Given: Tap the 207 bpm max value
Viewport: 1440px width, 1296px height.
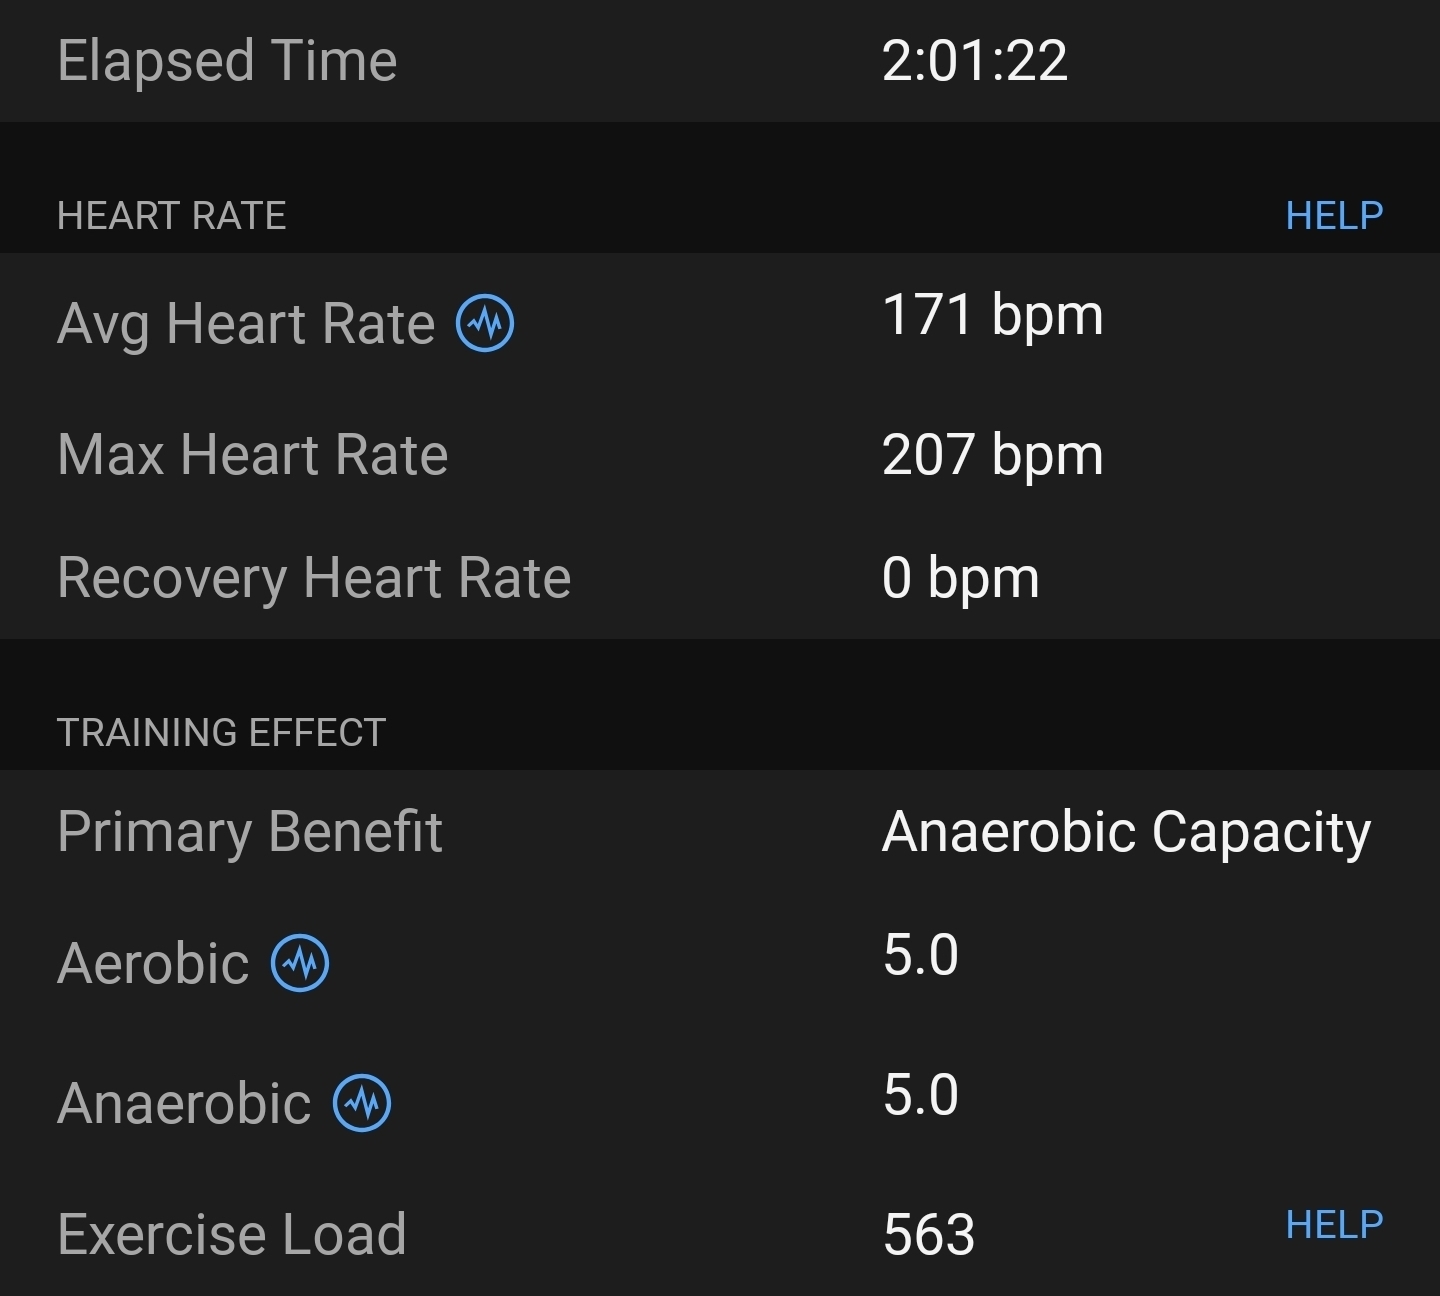Looking at the screenshot, I should click(992, 455).
